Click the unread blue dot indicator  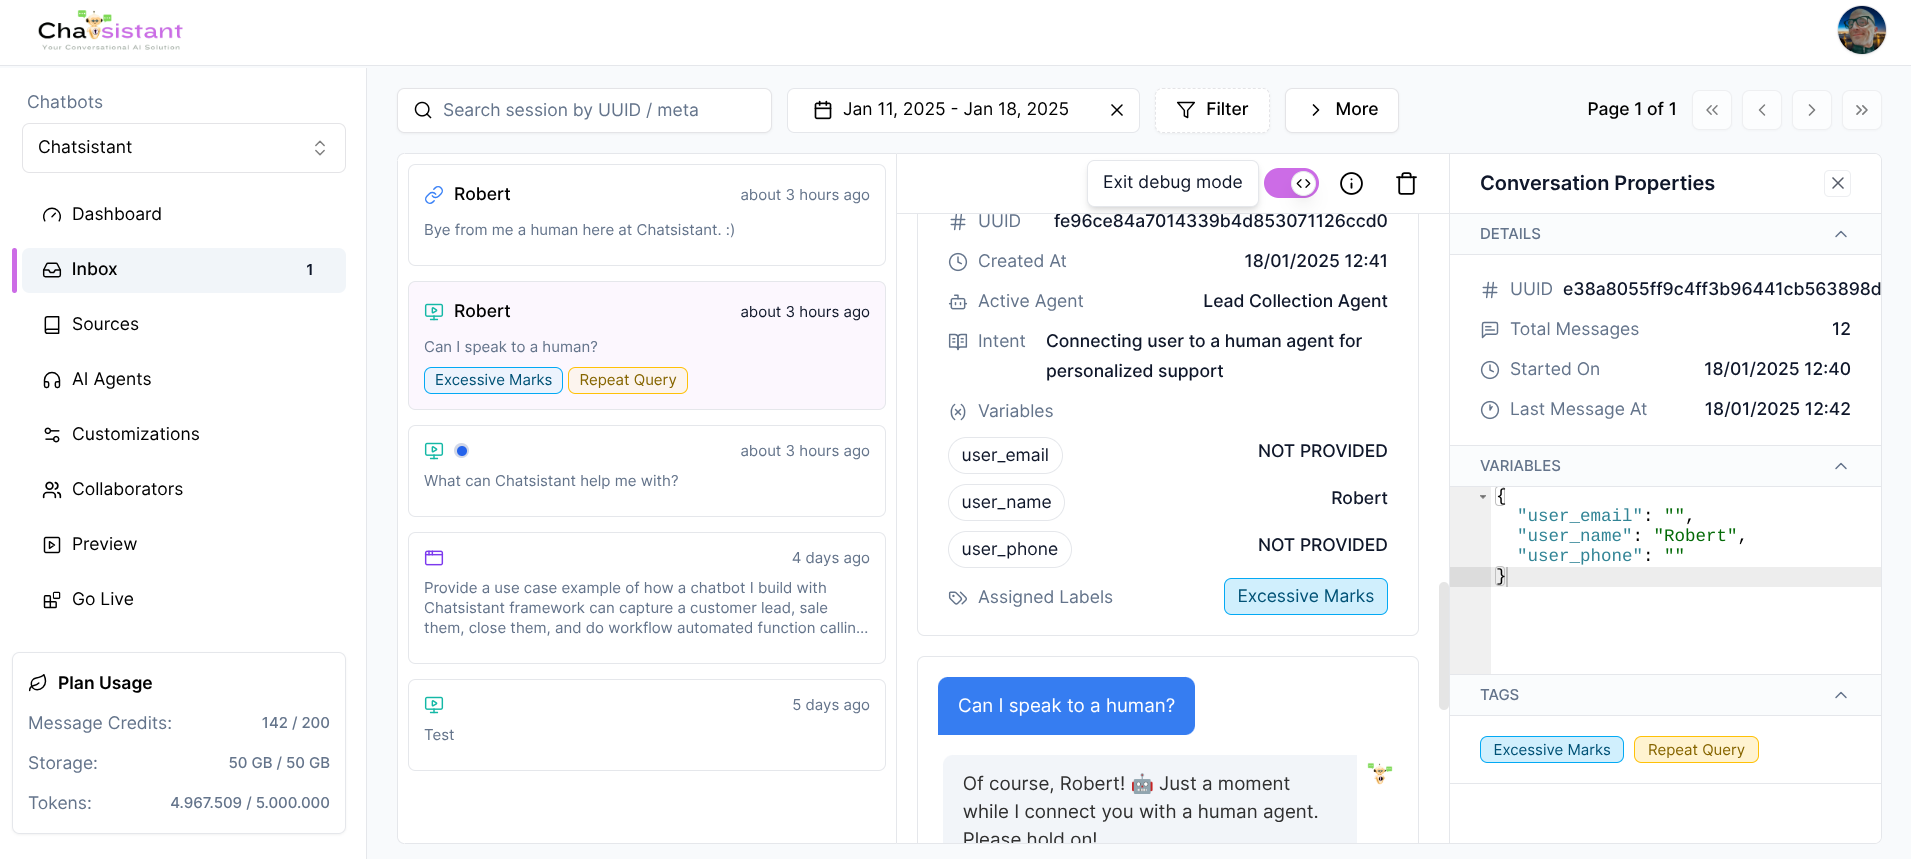(x=462, y=451)
